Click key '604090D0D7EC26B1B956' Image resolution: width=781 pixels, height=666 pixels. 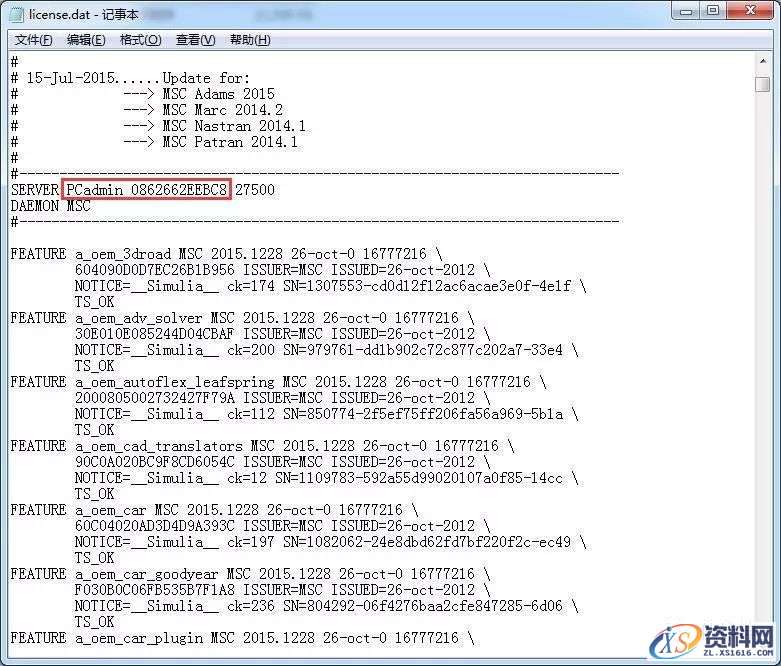(x=154, y=270)
